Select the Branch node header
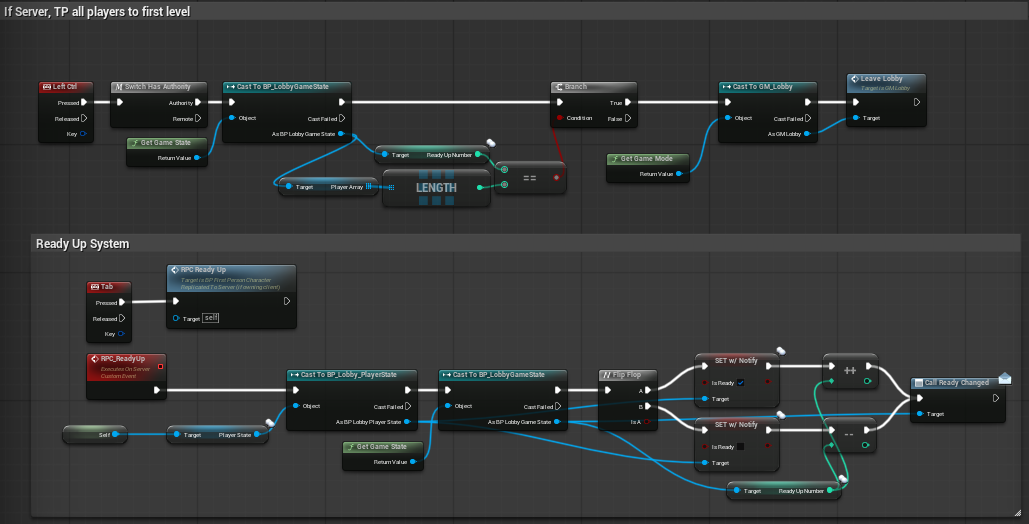 pyautogui.click(x=593, y=87)
